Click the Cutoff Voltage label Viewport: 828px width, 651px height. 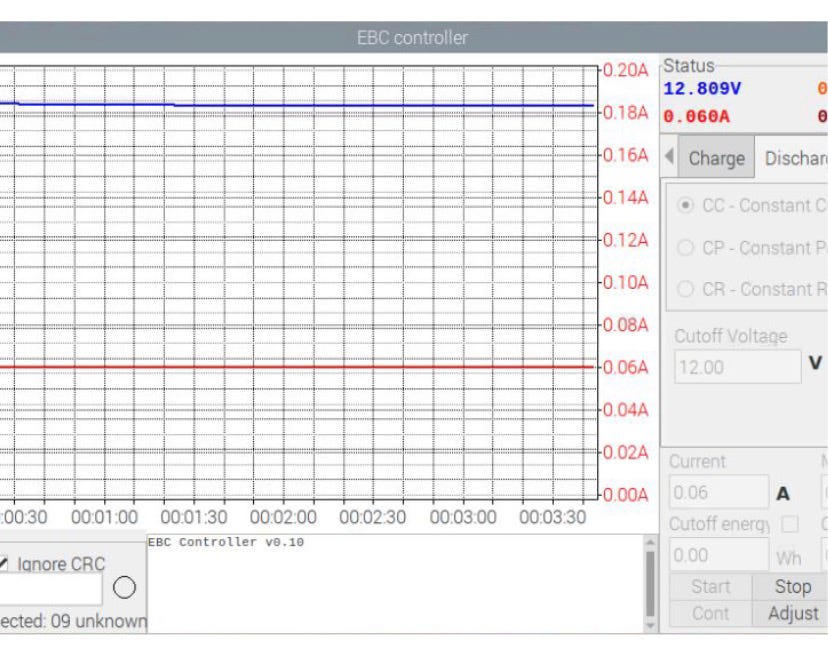click(x=731, y=336)
